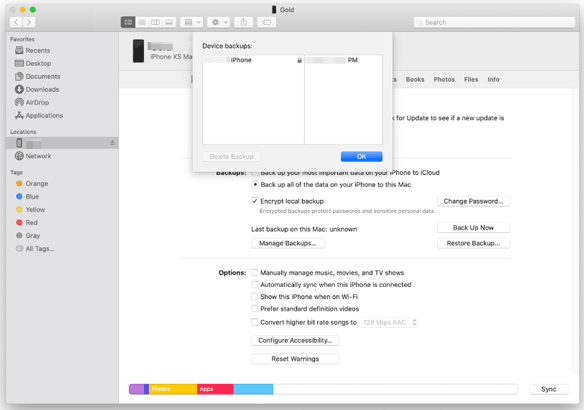The image size is (584, 410).
Task: Click the Change Password button
Action: pyautogui.click(x=473, y=201)
